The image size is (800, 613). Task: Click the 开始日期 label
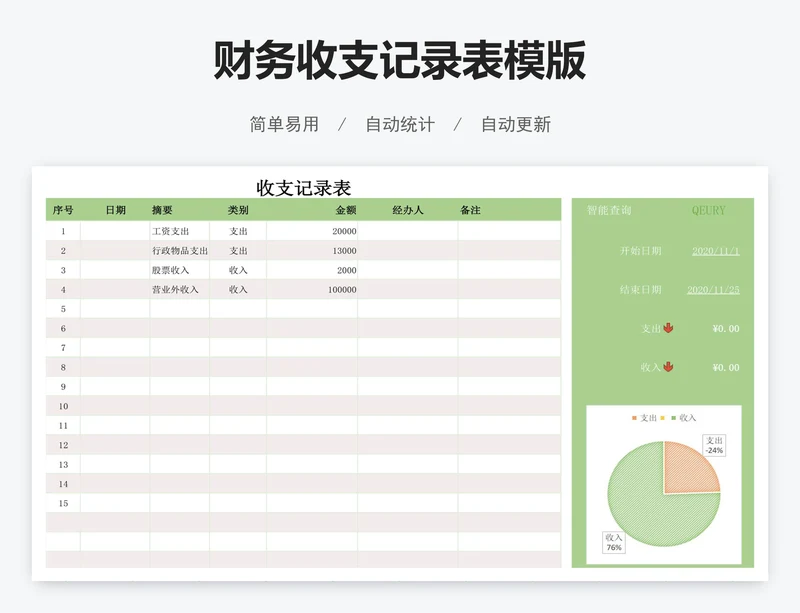pyautogui.click(x=640, y=251)
